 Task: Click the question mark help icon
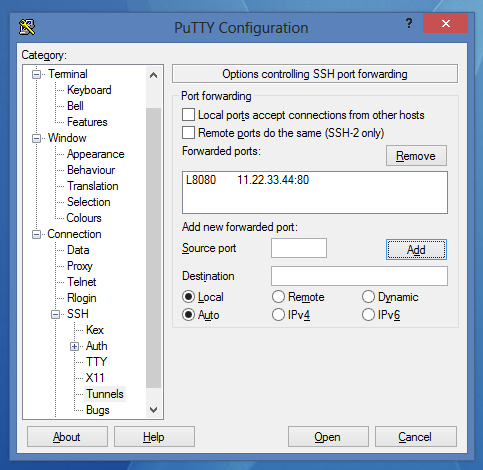409,23
